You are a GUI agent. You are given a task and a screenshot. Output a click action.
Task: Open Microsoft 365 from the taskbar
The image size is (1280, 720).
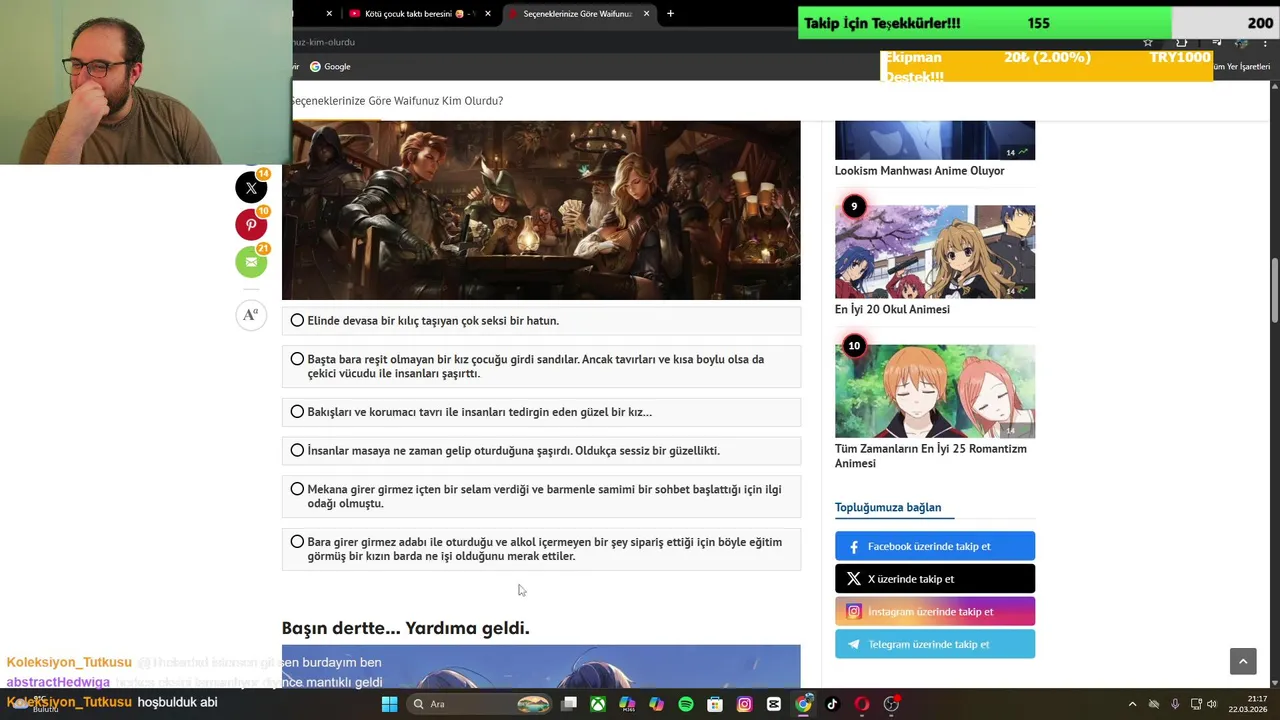coord(627,704)
